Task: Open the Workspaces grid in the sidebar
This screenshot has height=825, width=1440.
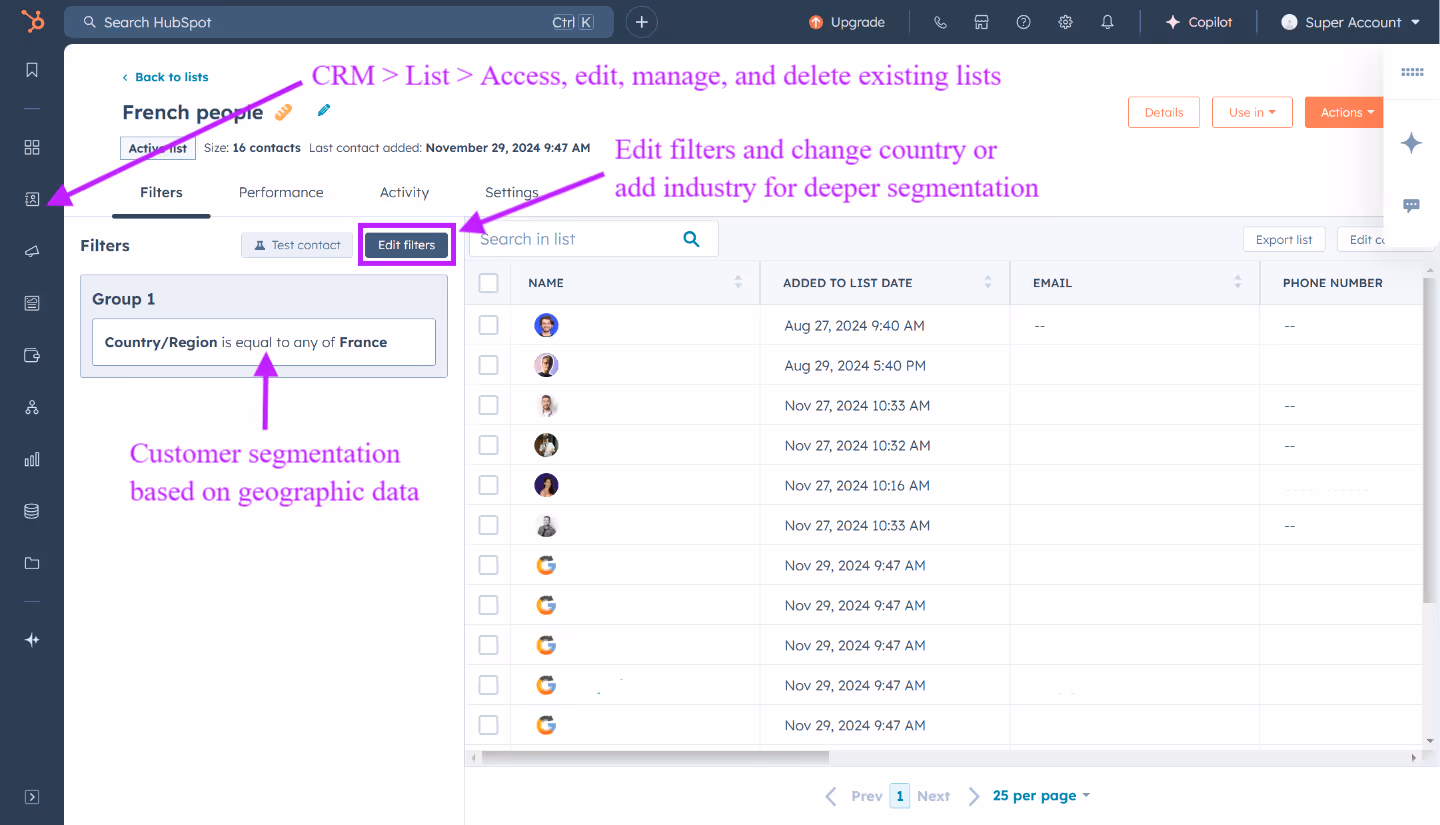Action: coord(31,147)
